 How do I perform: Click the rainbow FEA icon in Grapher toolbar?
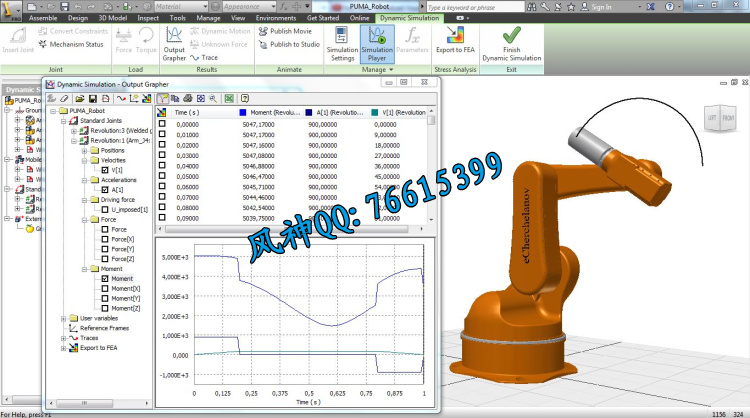[147, 99]
